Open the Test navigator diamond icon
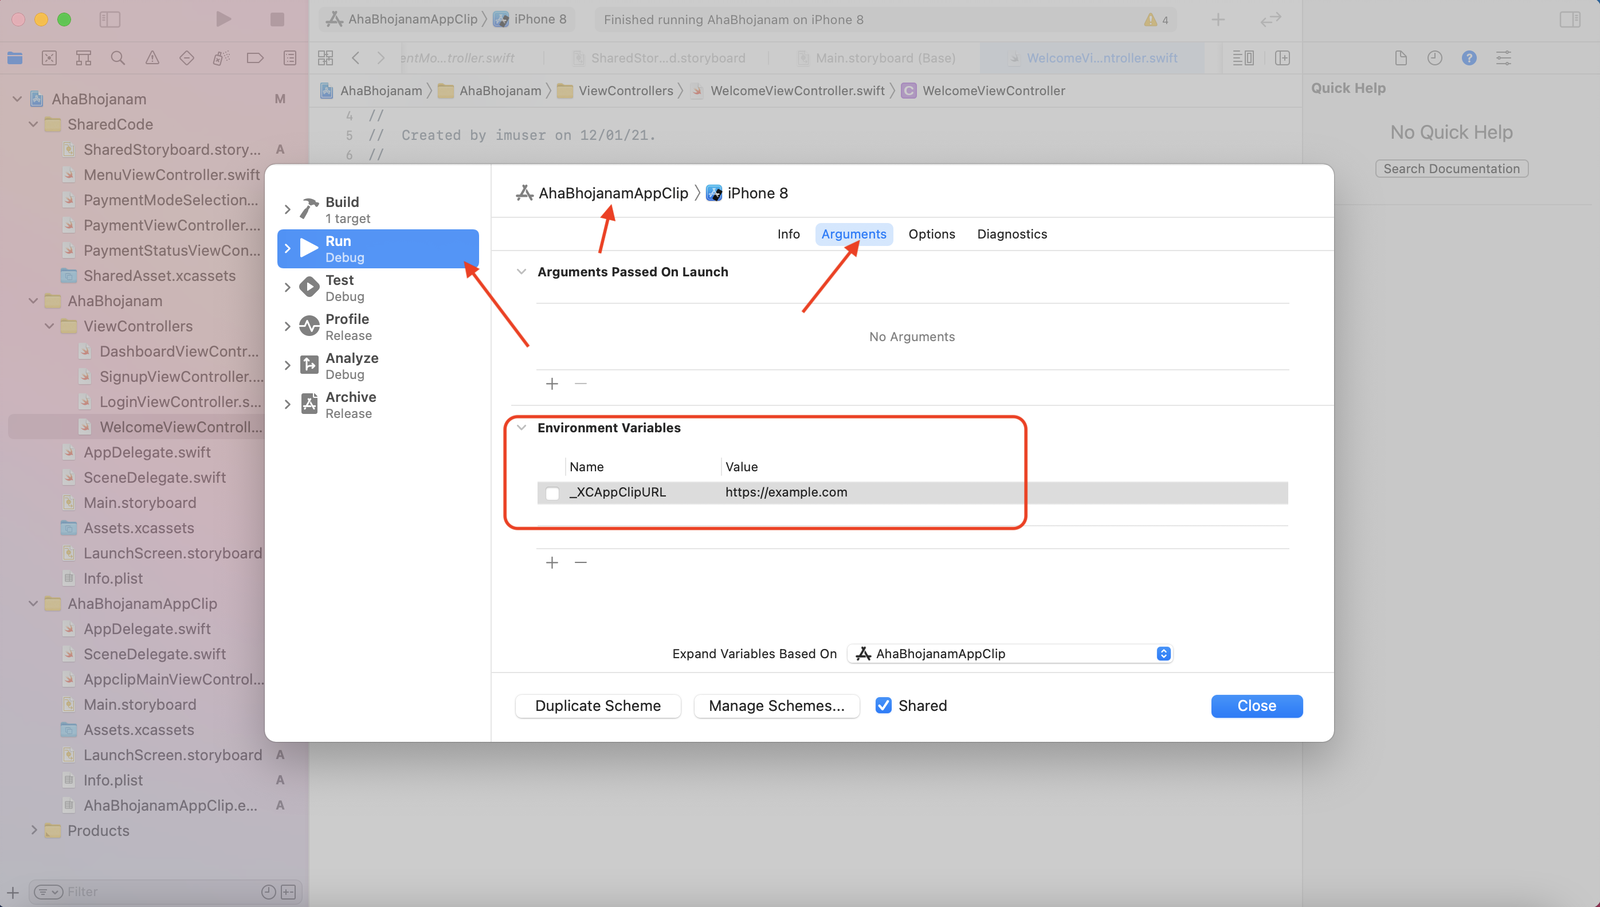This screenshot has height=907, width=1600. point(187,58)
